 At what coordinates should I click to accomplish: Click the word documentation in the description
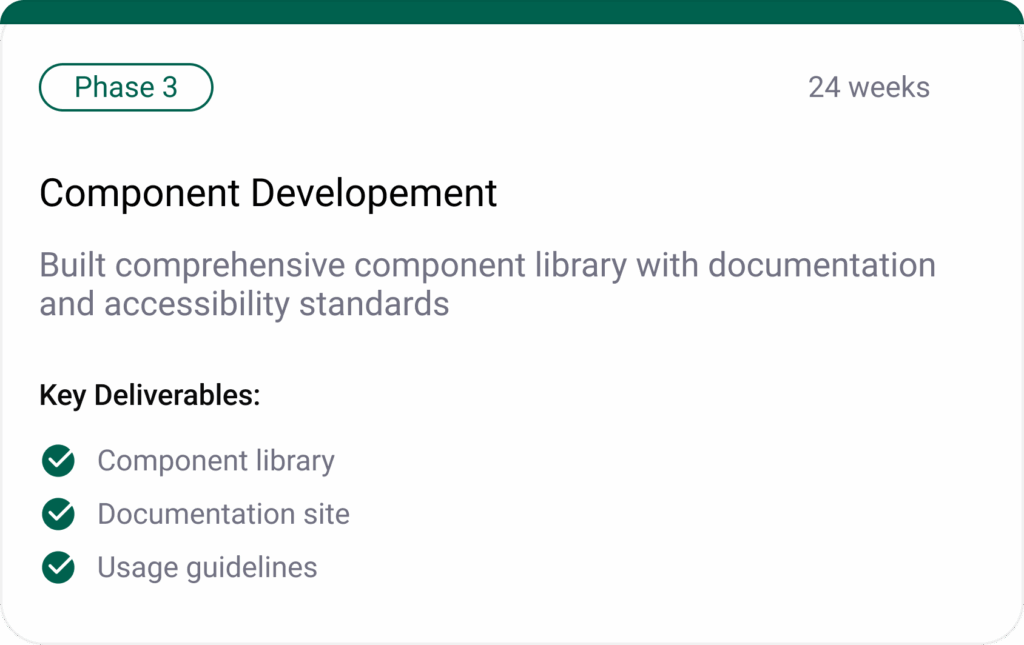click(x=821, y=266)
